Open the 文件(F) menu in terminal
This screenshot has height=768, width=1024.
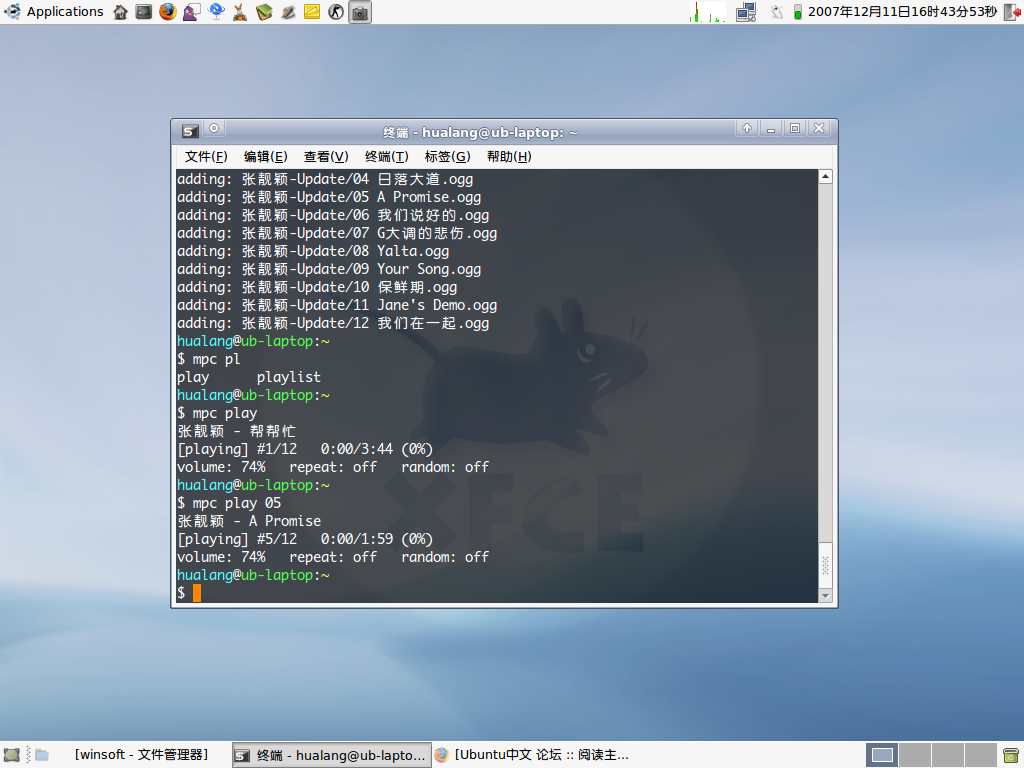coord(206,157)
